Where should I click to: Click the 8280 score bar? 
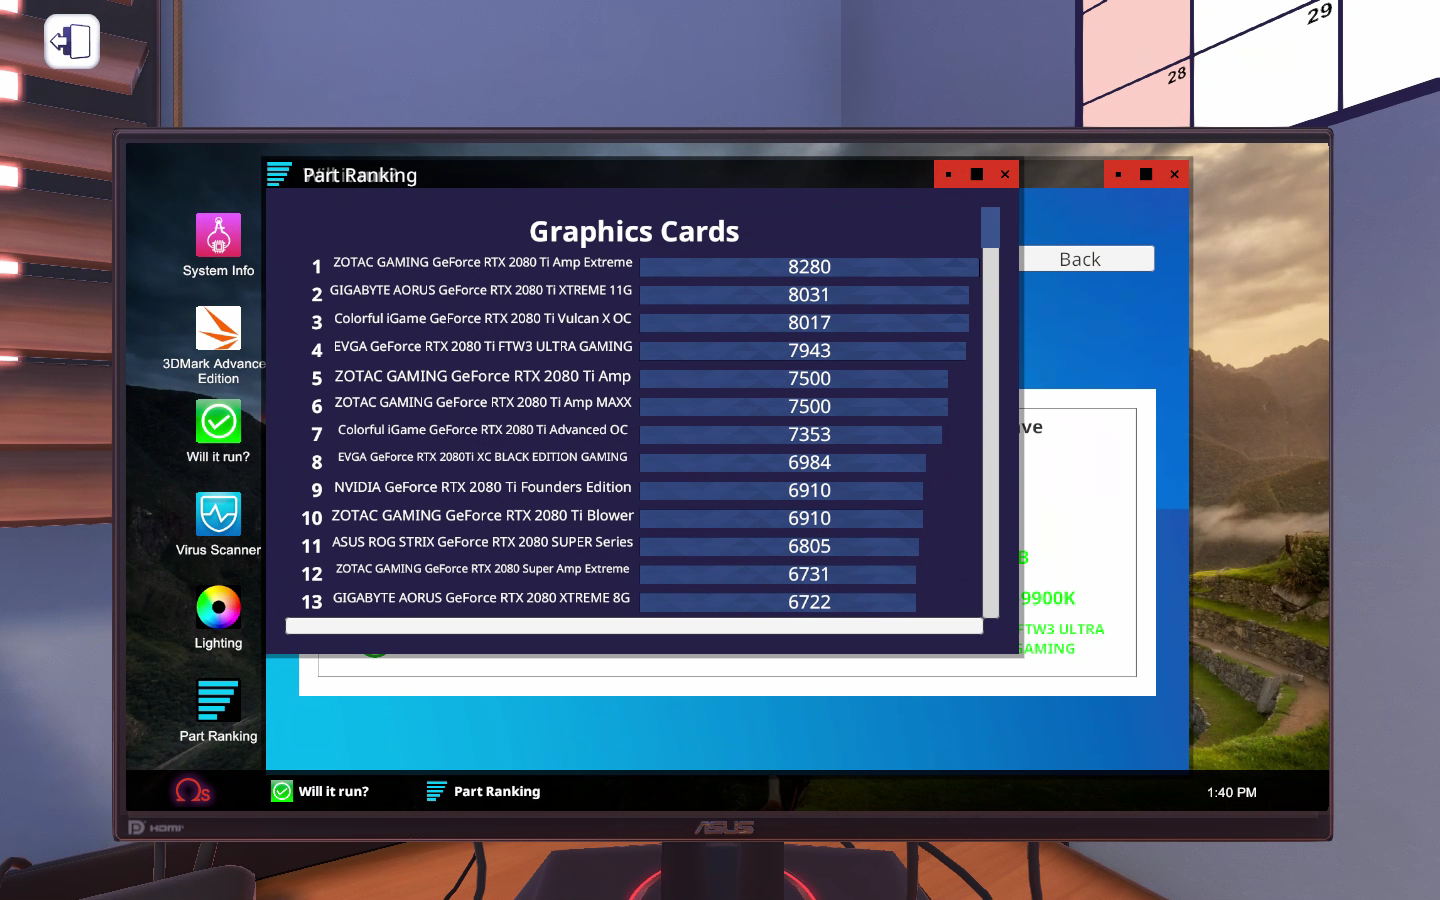click(809, 267)
